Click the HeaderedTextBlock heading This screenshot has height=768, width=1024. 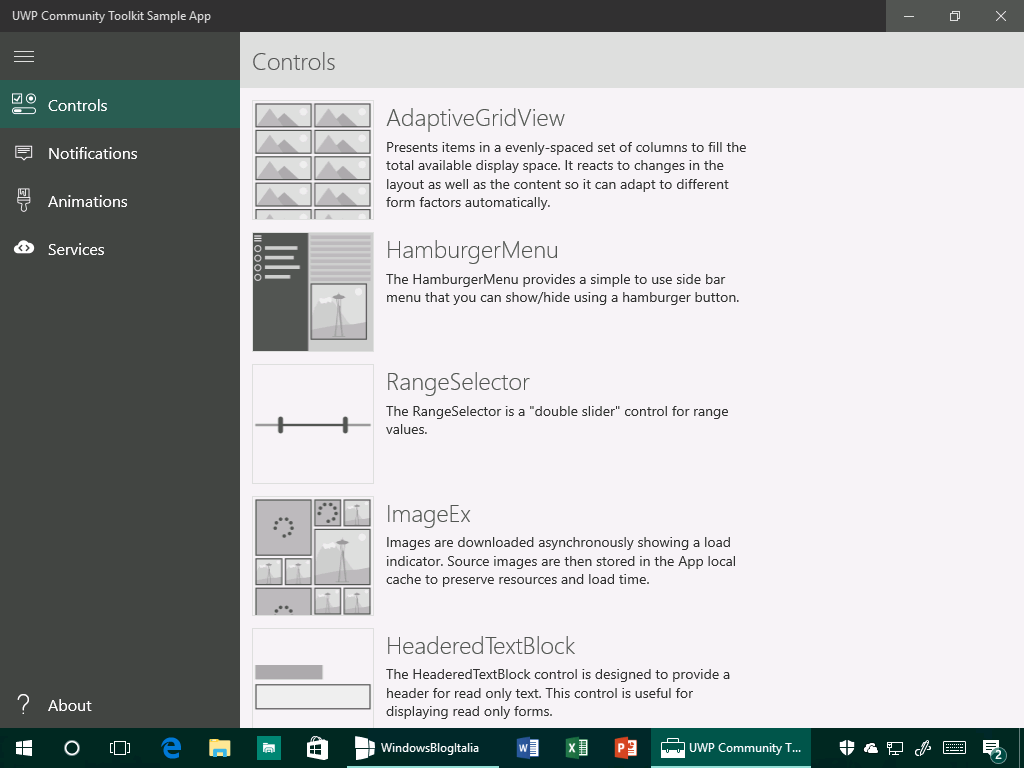click(x=481, y=646)
